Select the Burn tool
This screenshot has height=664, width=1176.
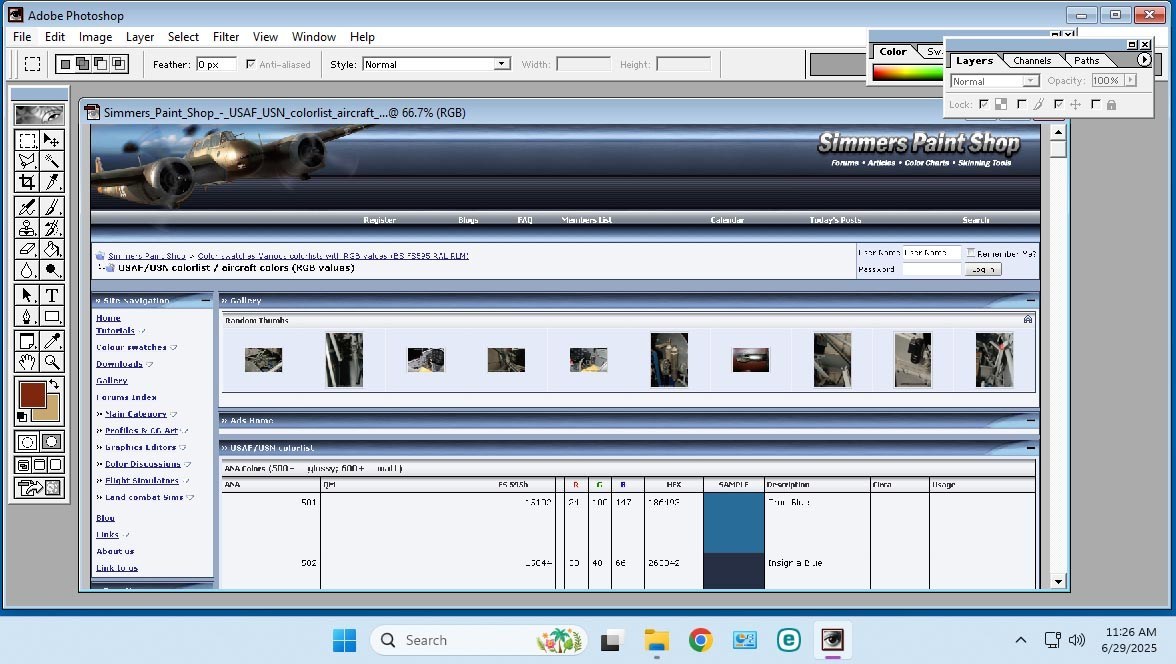tap(52, 270)
